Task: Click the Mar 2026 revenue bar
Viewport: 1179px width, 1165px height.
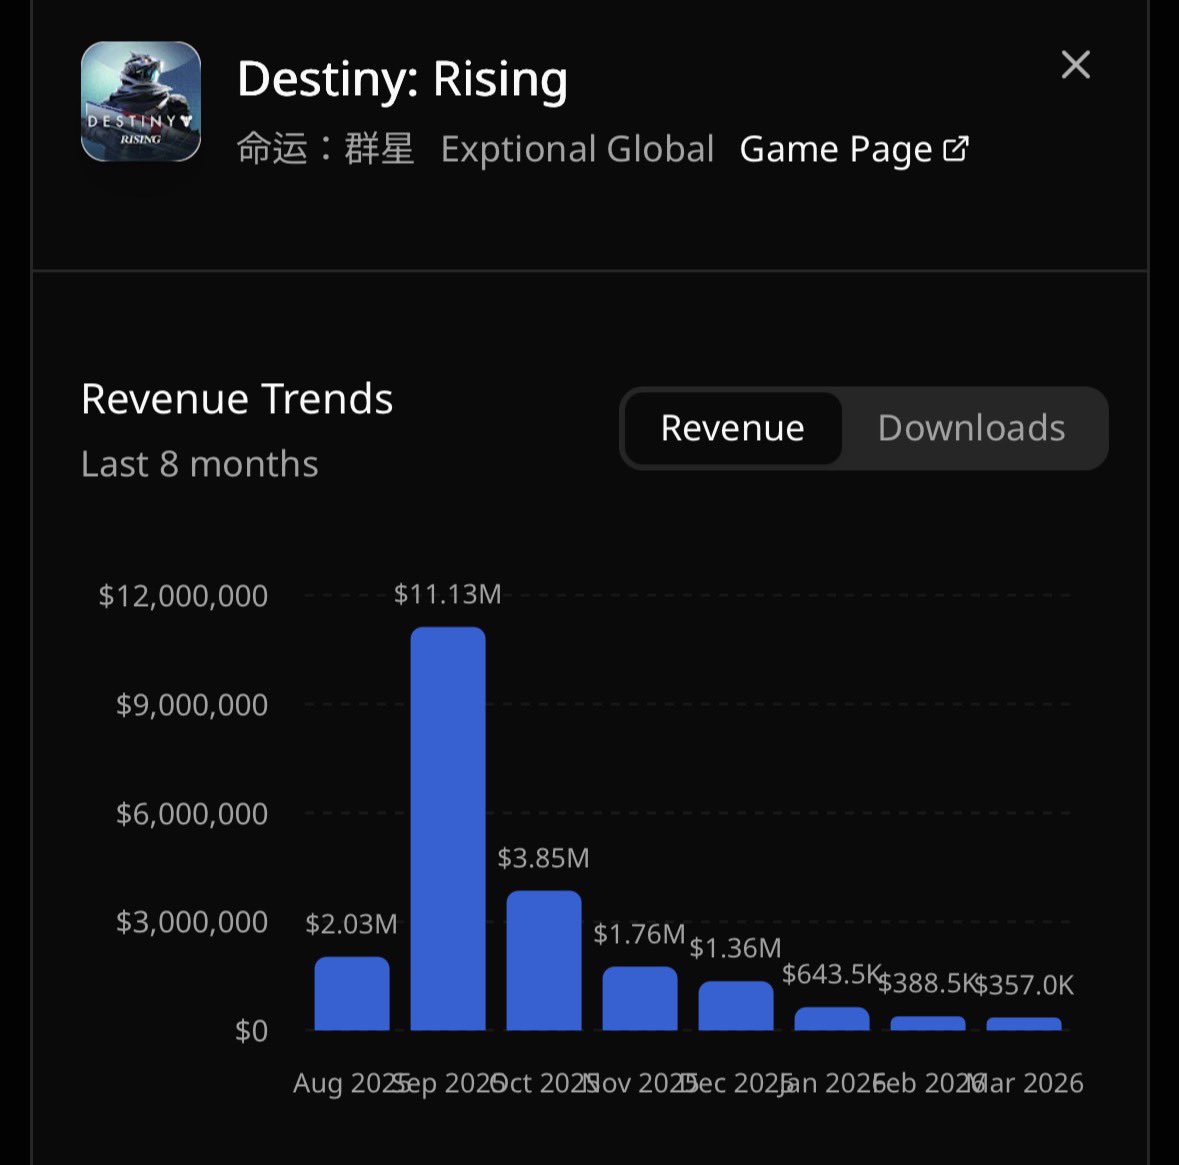Action: (1024, 1024)
